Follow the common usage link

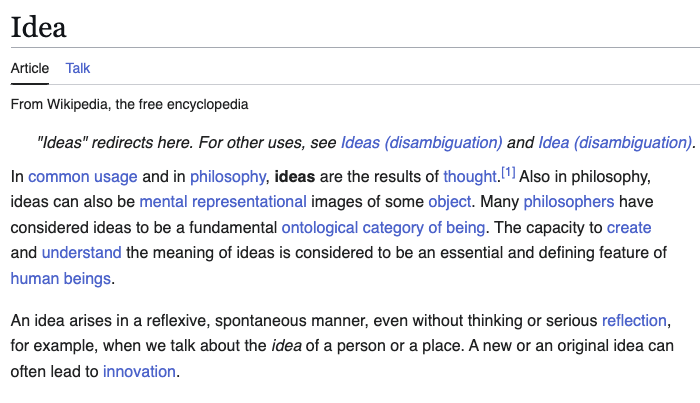point(83,177)
